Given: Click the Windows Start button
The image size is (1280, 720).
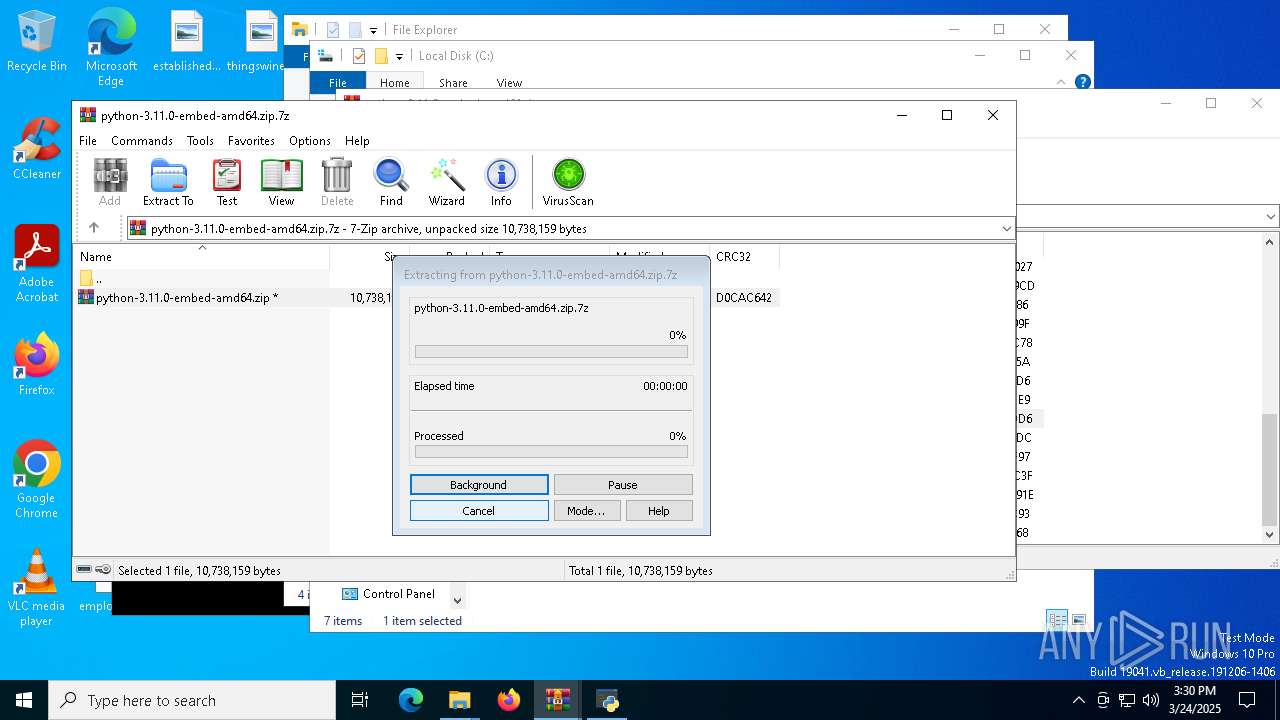Looking at the screenshot, I should 24,700.
